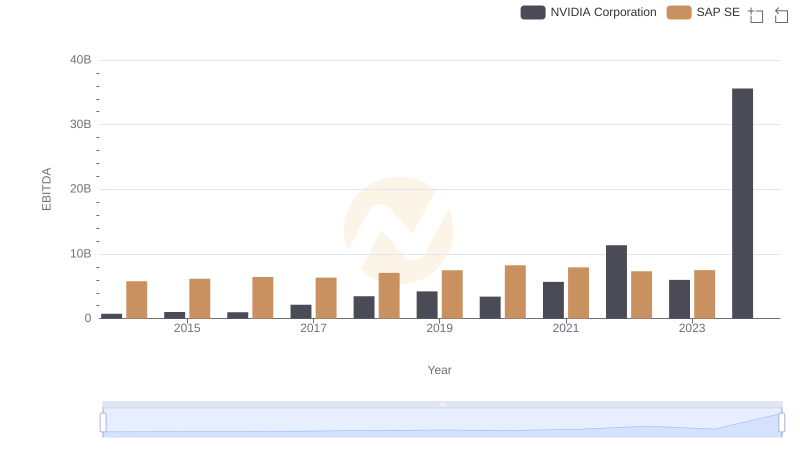This screenshot has height=461, width=800.
Task: Click the NVIDIA bar for 2020
Action: pos(490,308)
